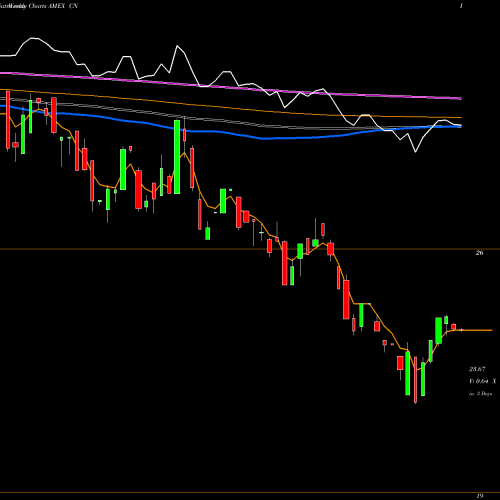The width and height of the screenshot is (500, 500).
Task: Click the value 23.67
Action: (x=477, y=369)
